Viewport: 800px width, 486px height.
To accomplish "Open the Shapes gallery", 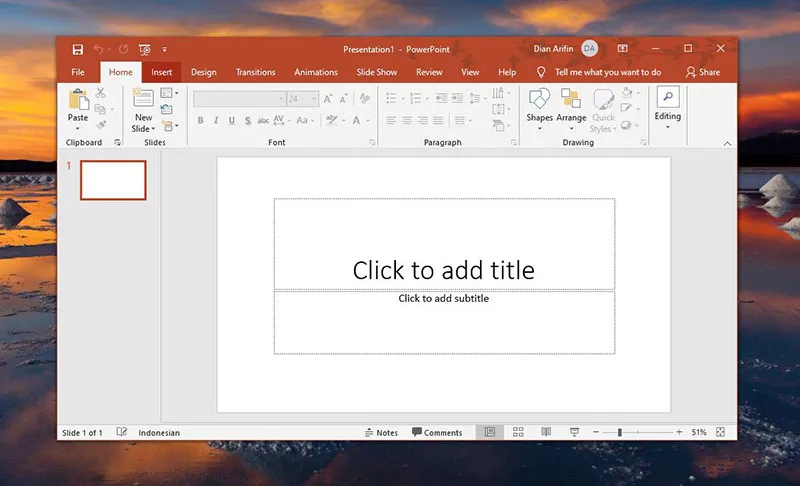I will [x=539, y=100].
